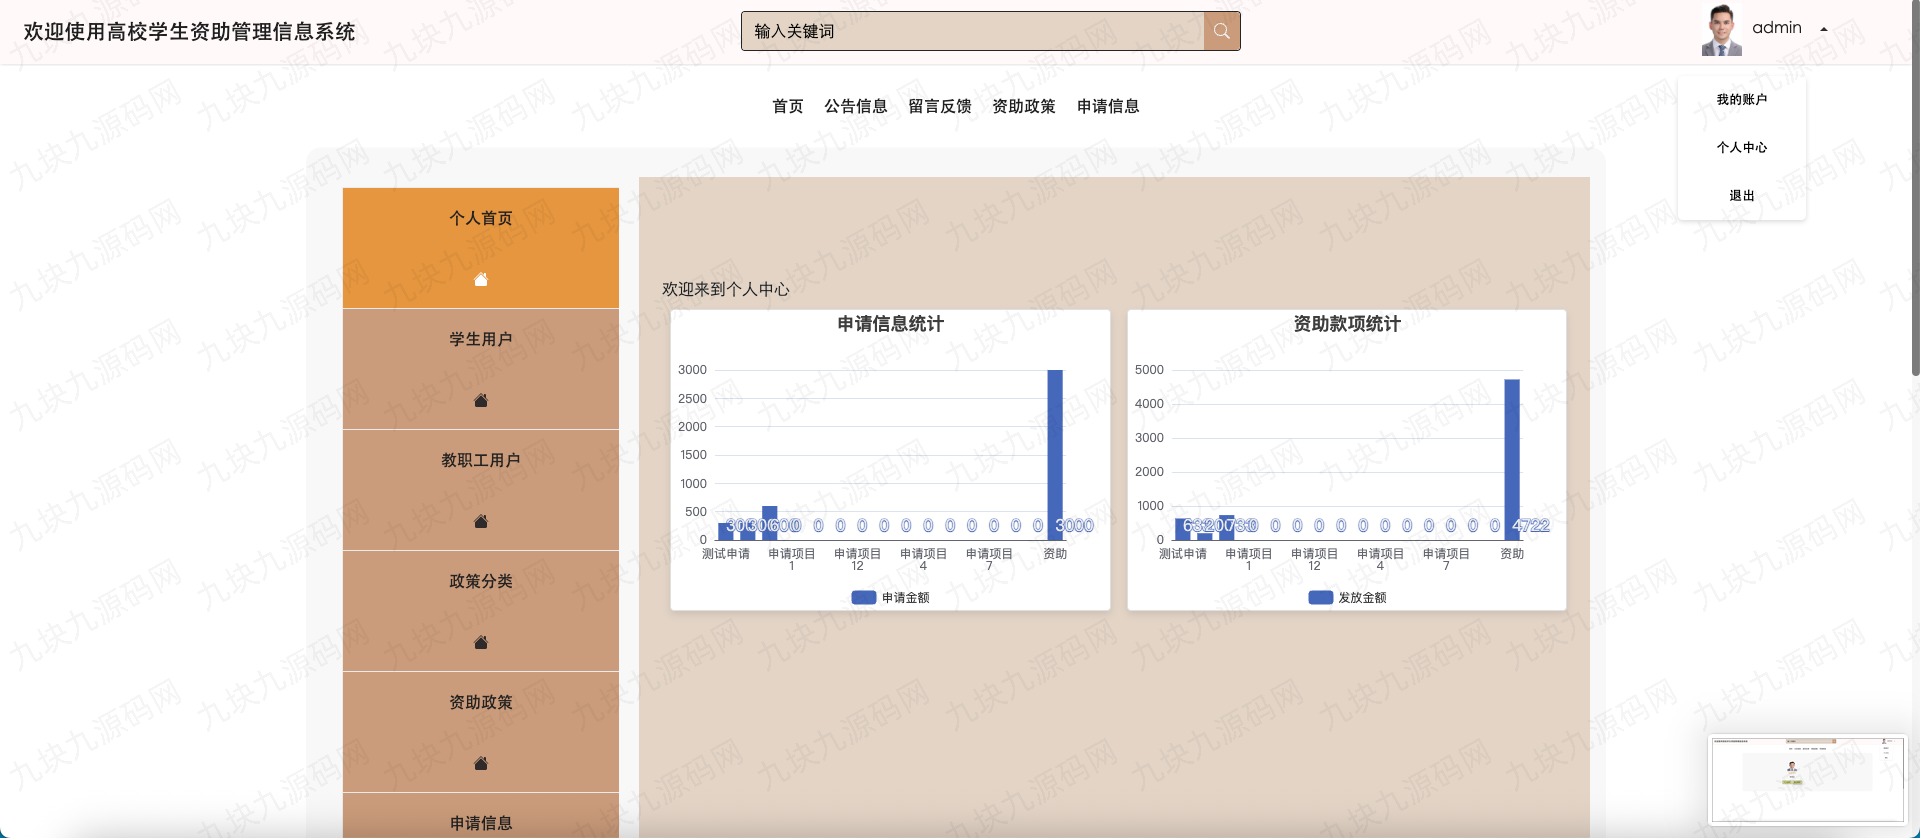This screenshot has height=838, width=1920.
Task: Click the house icon under 学生用户
Action: [x=481, y=400]
